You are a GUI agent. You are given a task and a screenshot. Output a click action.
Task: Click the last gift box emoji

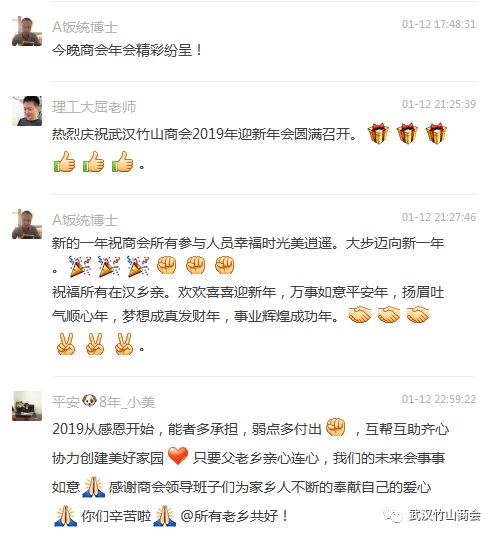click(436, 133)
